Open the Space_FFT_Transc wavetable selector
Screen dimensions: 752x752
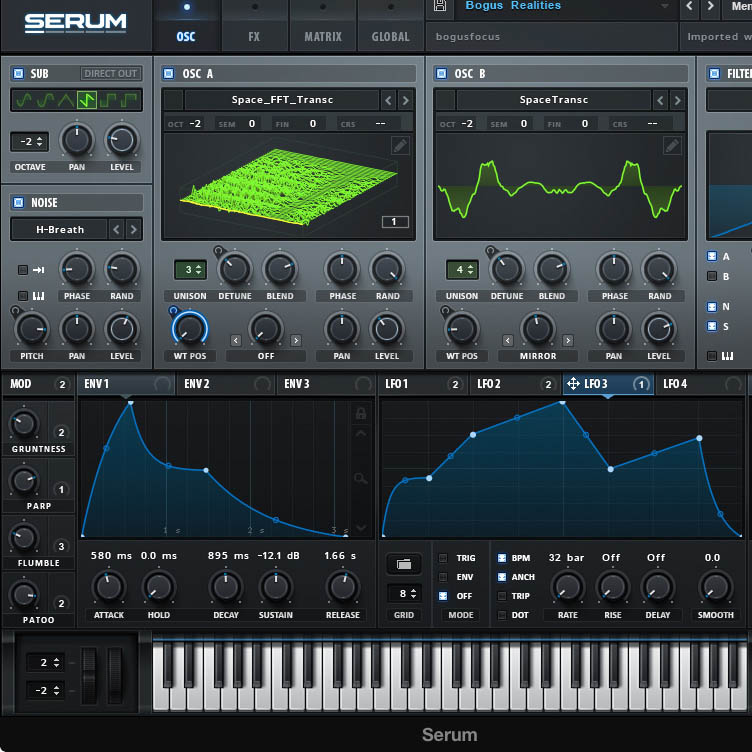coord(282,100)
